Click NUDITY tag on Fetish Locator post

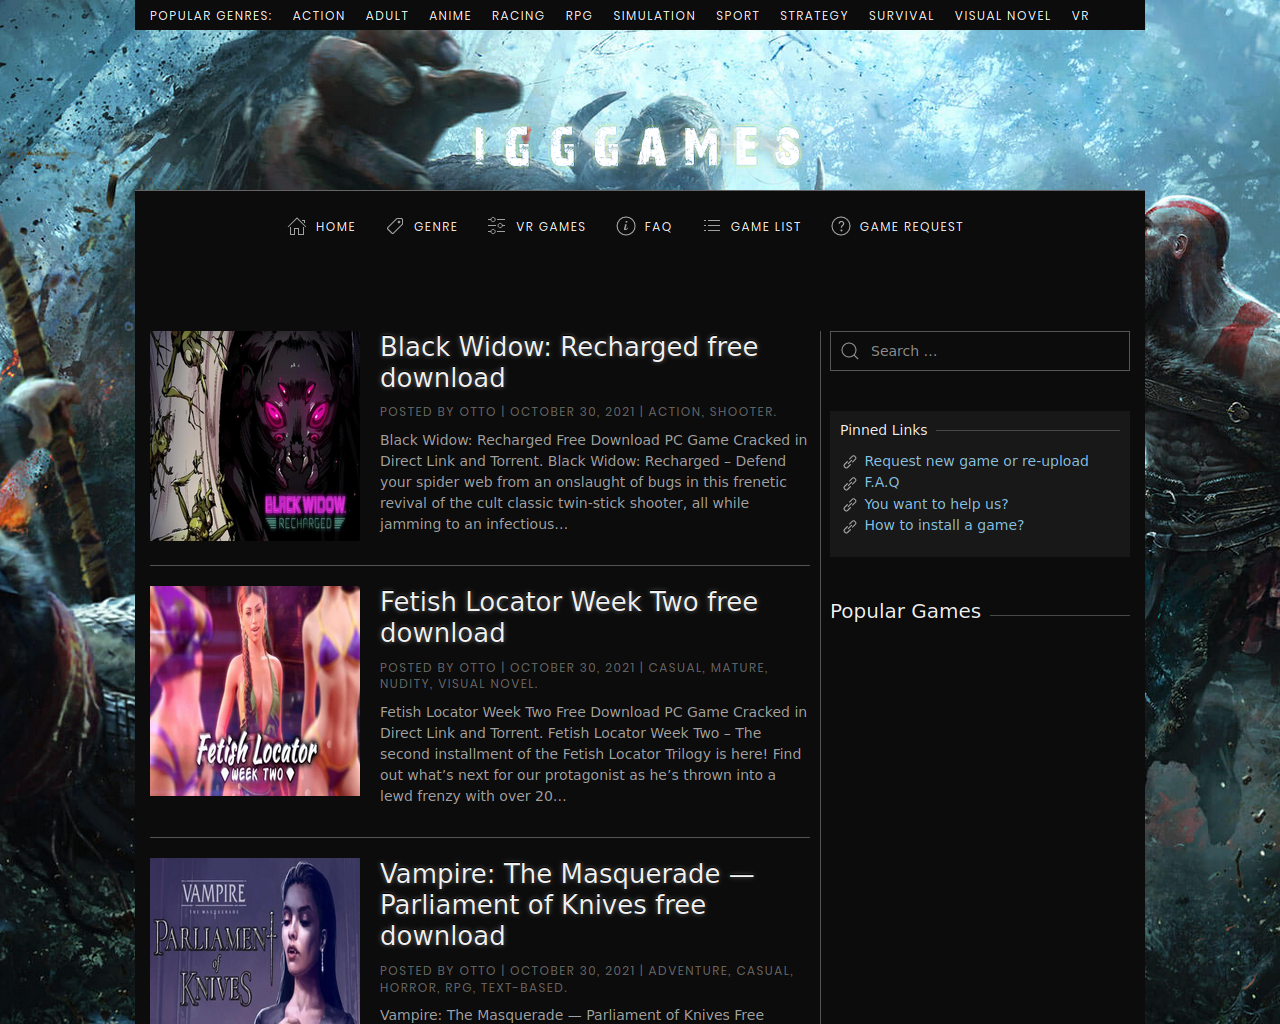(404, 684)
